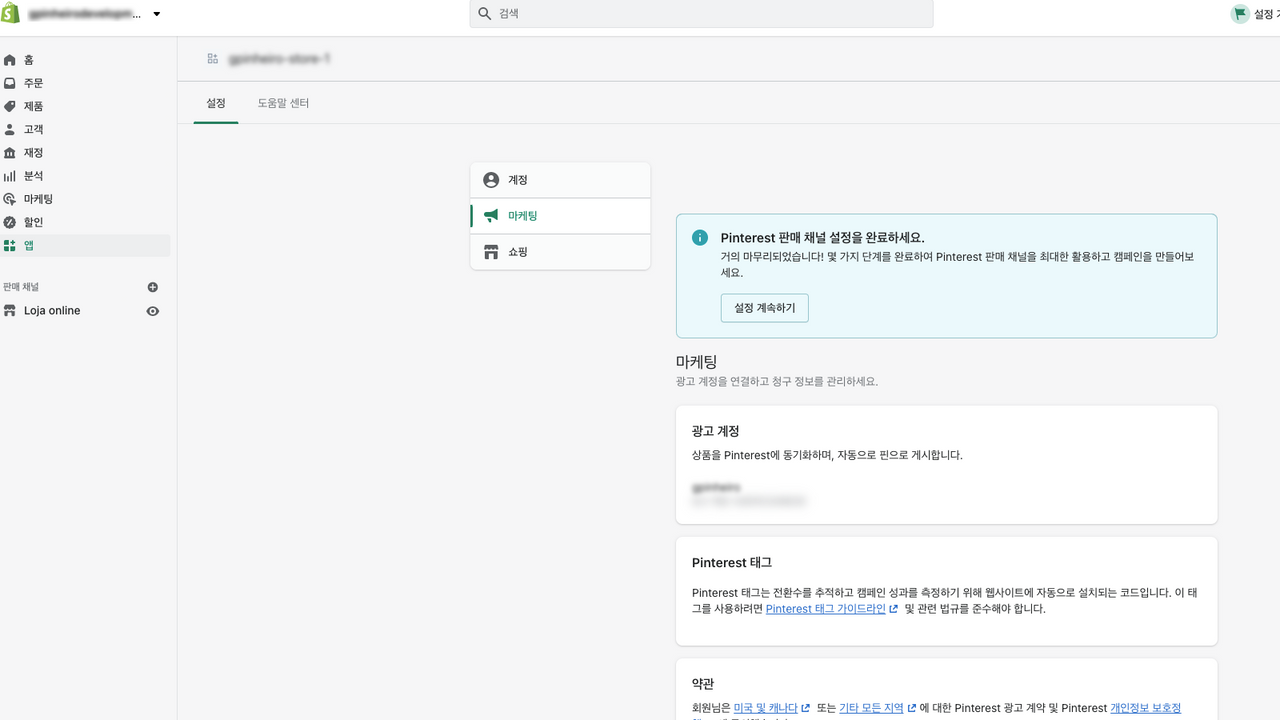This screenshot has height=720, width=1280.
Task: Click the magnifier icon in search bar
Action: click(x=485, y=14)
